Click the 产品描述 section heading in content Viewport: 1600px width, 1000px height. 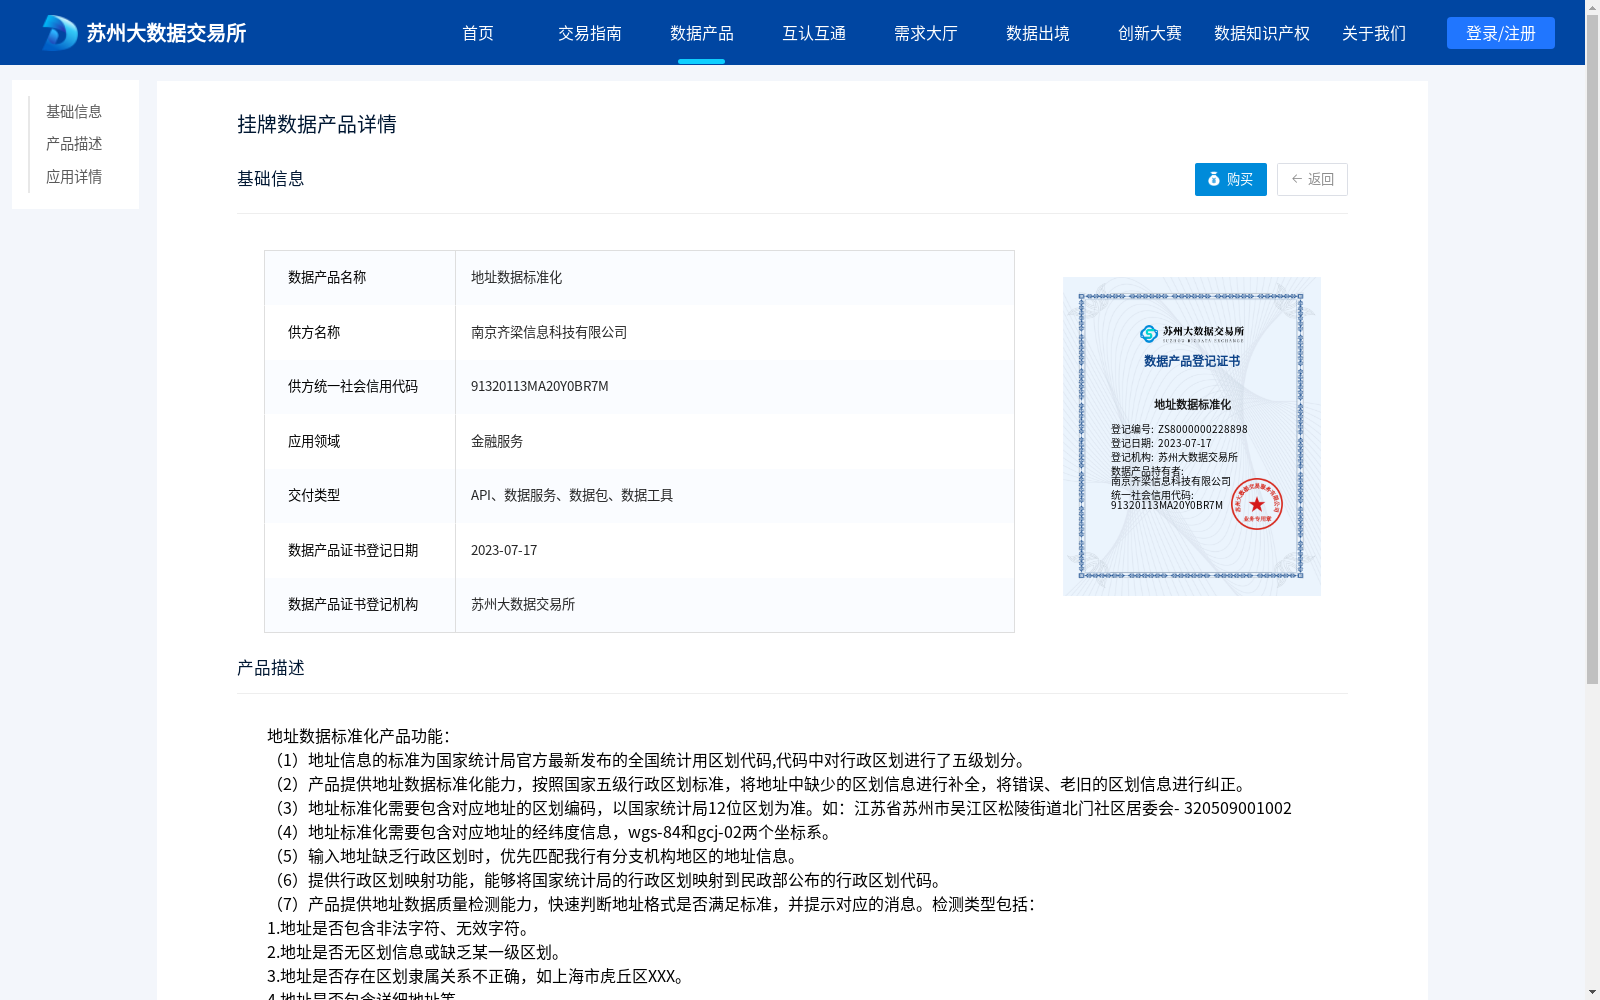click(271, 668)
